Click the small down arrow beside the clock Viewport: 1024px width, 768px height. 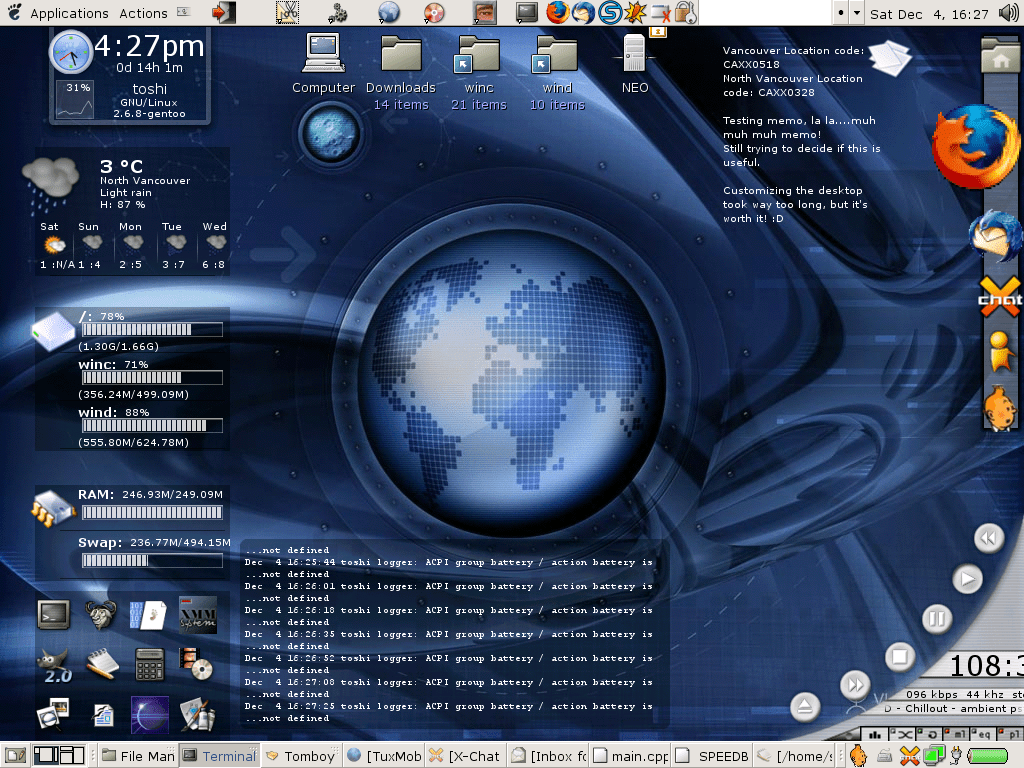[857, 13]
